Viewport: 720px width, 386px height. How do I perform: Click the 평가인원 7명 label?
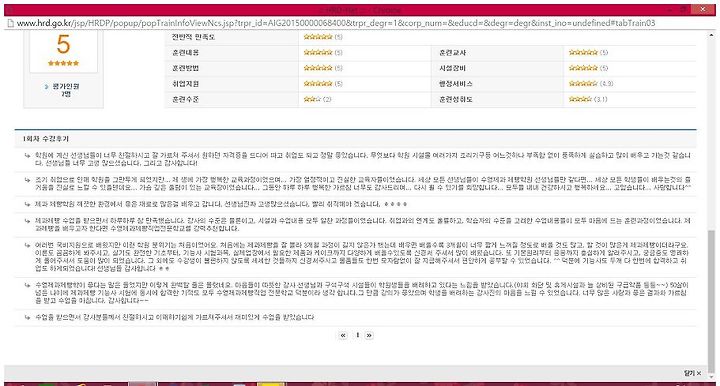[66, 90]
